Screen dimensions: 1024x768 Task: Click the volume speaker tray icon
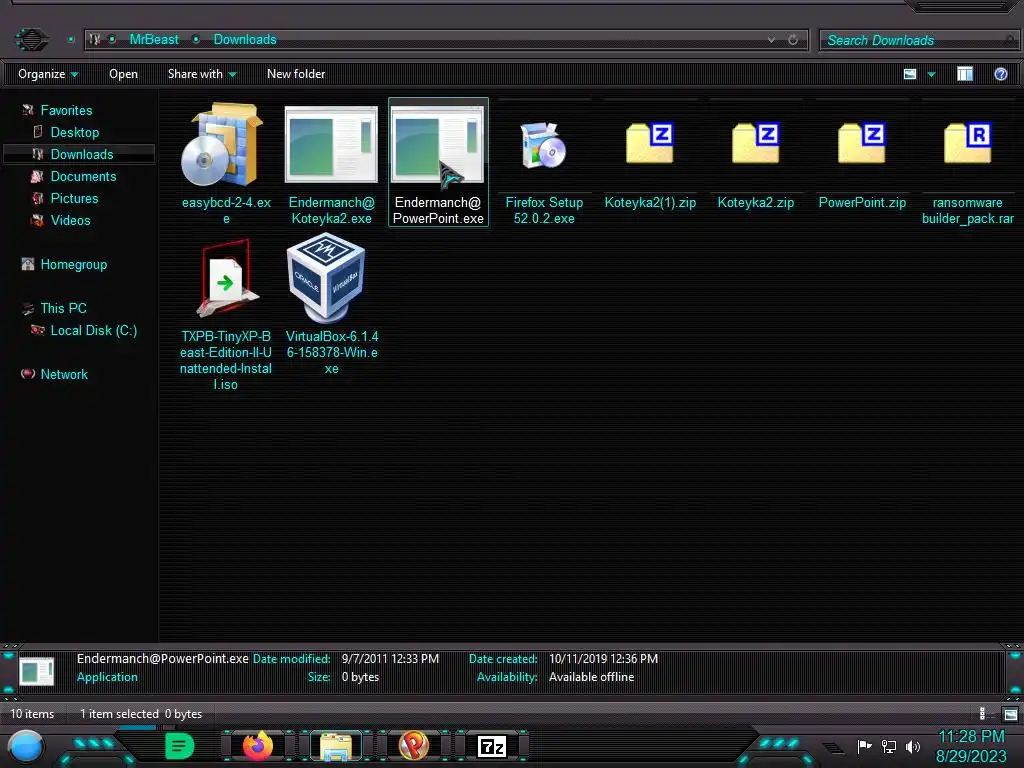912,746
